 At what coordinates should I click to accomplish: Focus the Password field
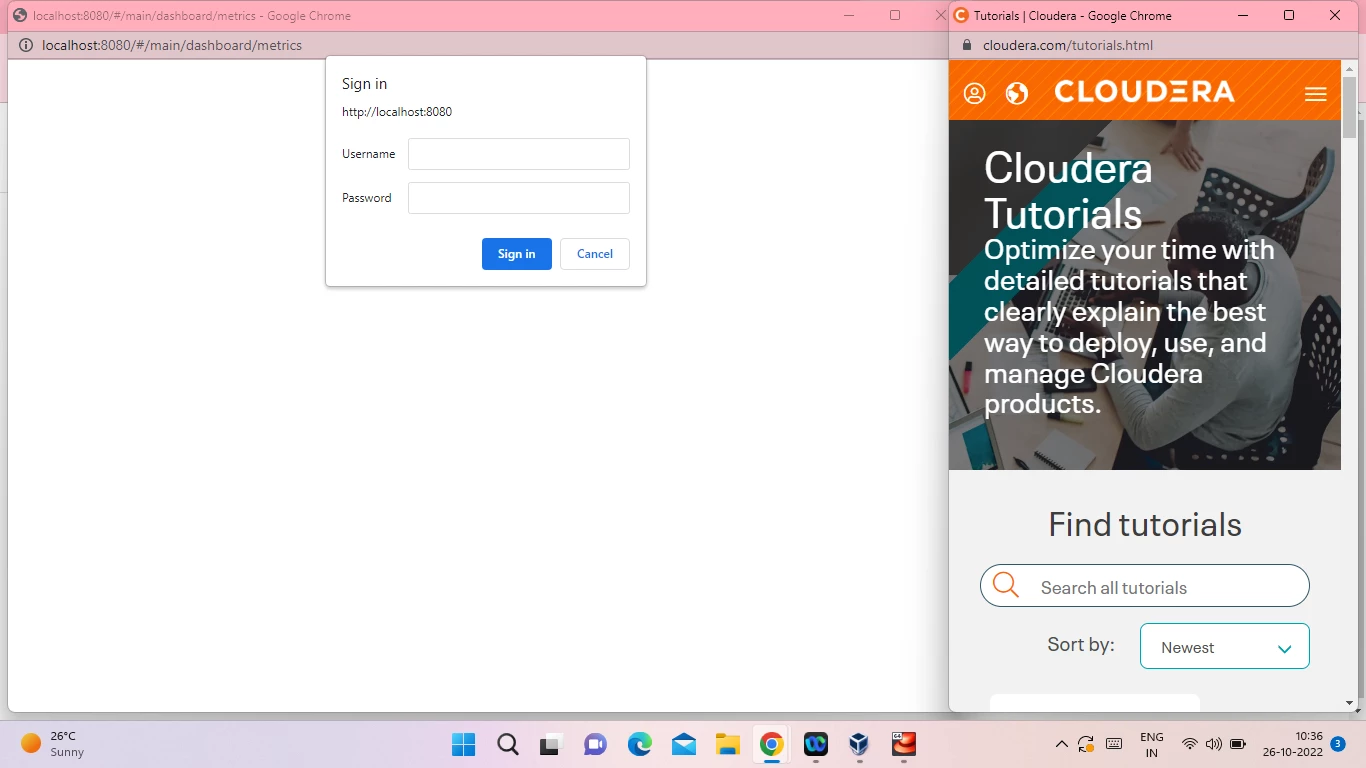[519, 198]
